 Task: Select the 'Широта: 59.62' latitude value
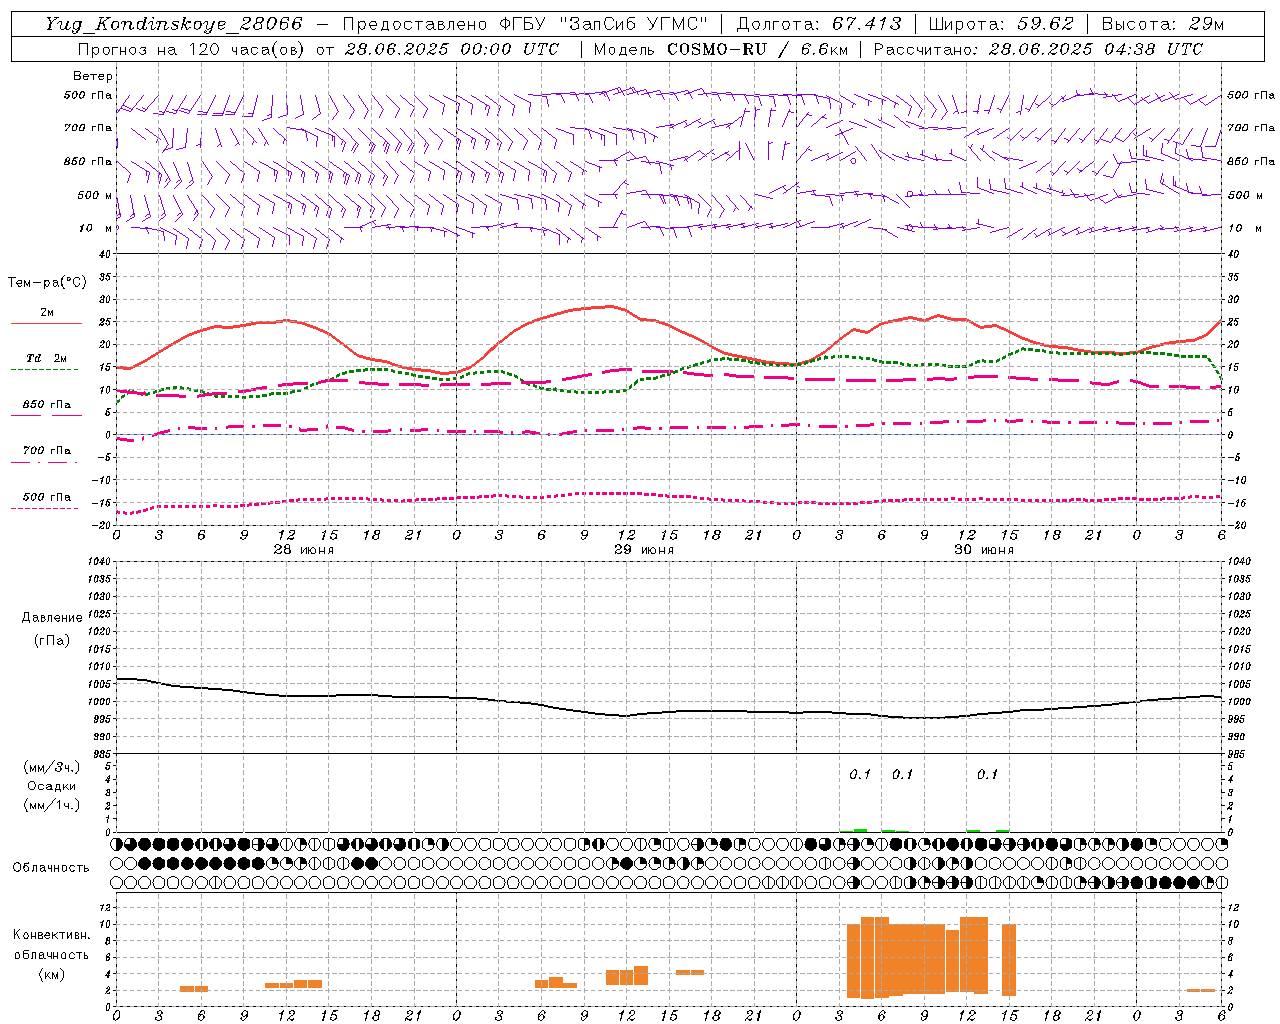point(1000,24)
